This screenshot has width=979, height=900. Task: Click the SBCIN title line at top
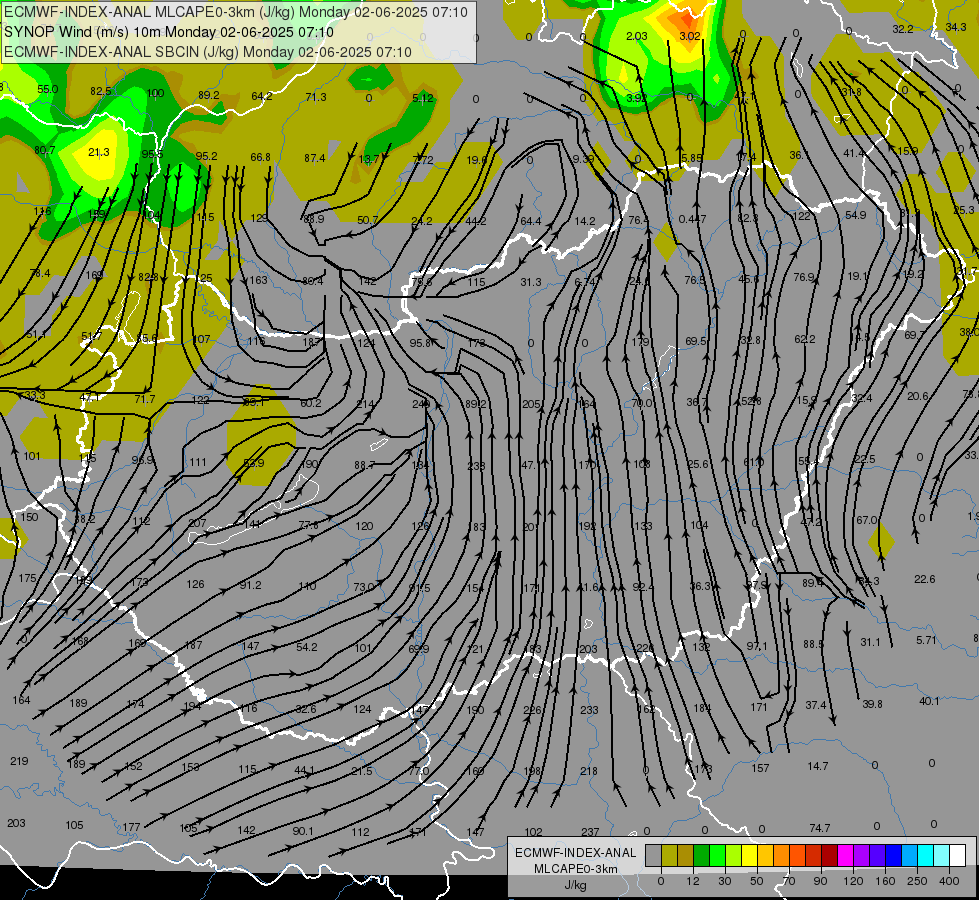208,52
